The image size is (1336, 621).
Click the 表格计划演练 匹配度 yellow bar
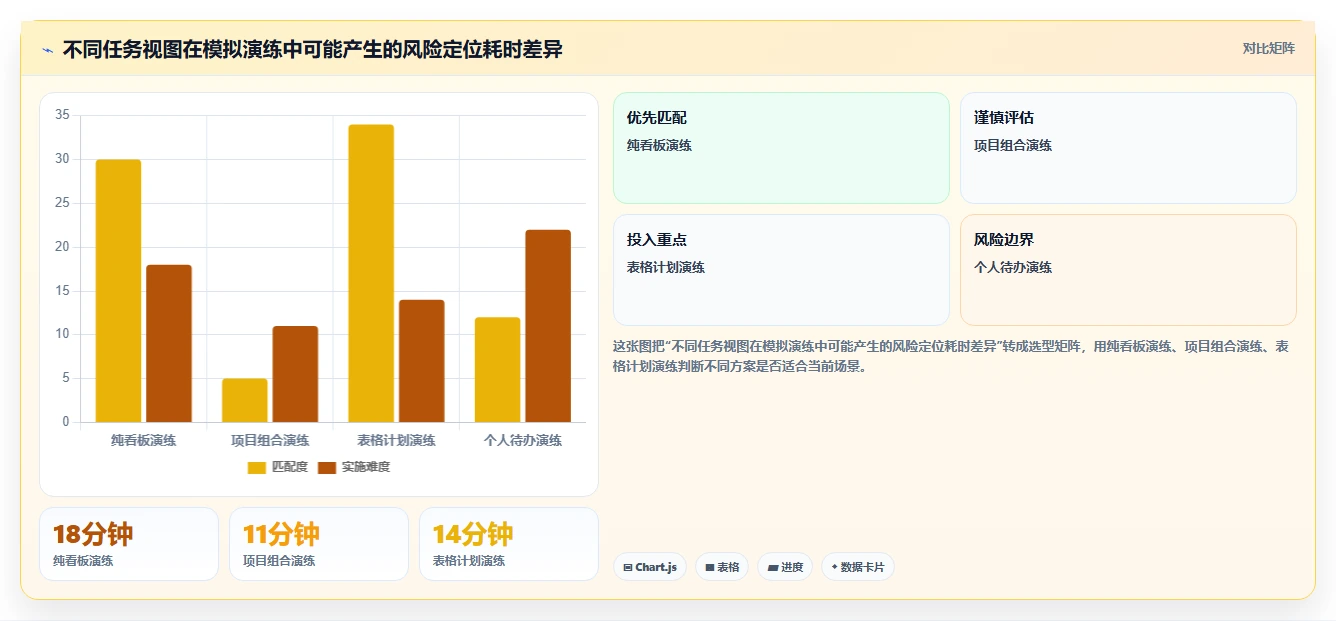371,273
